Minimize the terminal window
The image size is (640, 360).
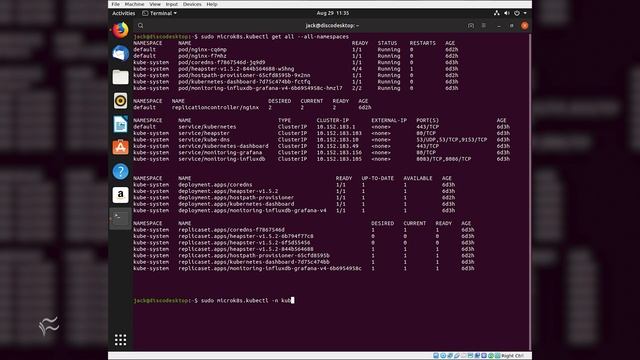point(499,26)
